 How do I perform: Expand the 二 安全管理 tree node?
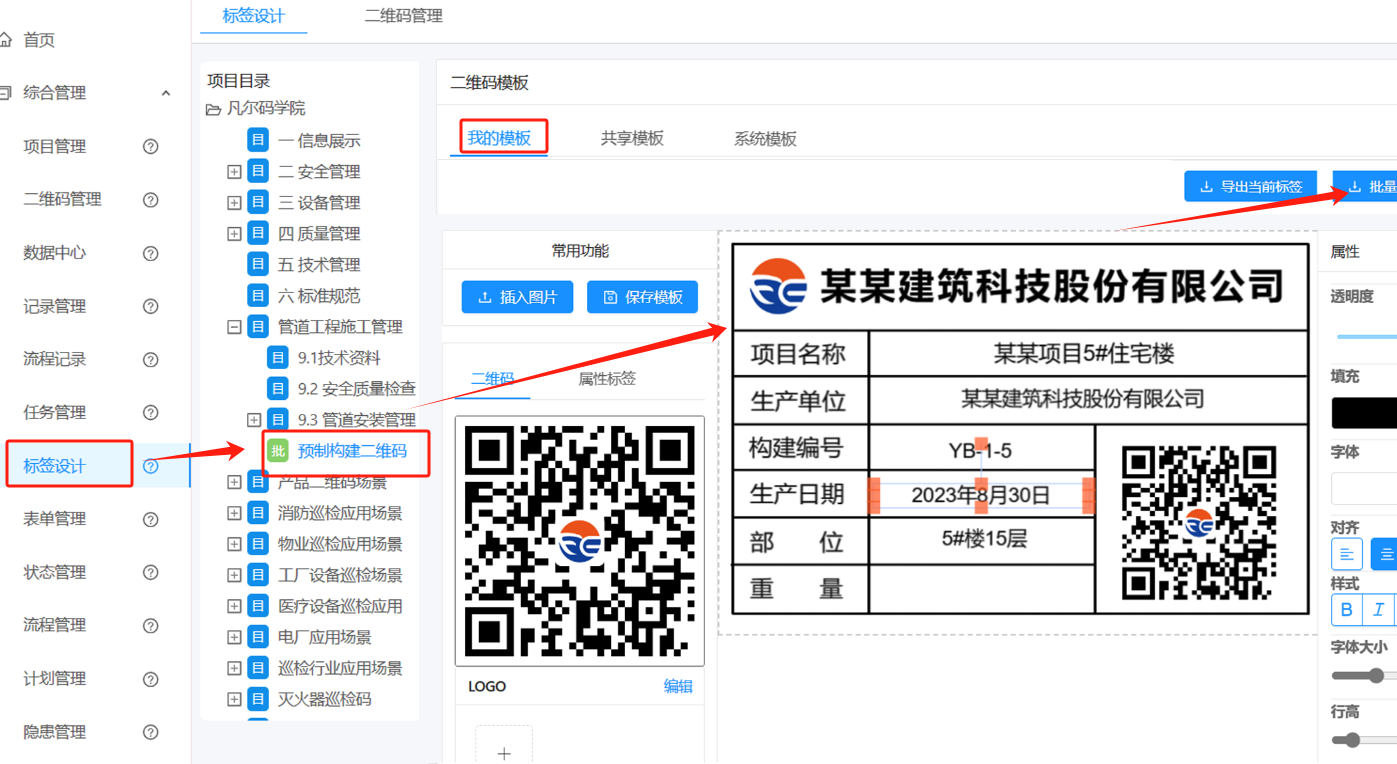233,171
